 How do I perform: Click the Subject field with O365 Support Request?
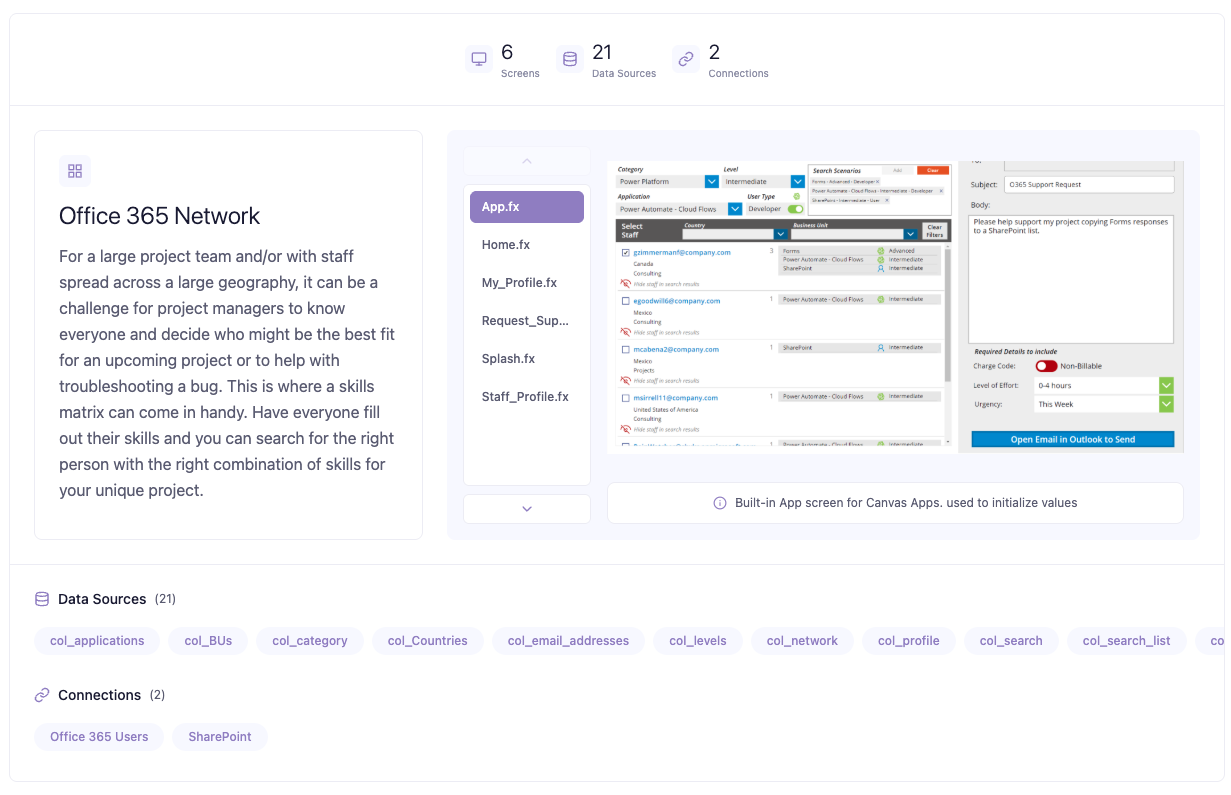pyautogui.click(x=1090, y=184)
